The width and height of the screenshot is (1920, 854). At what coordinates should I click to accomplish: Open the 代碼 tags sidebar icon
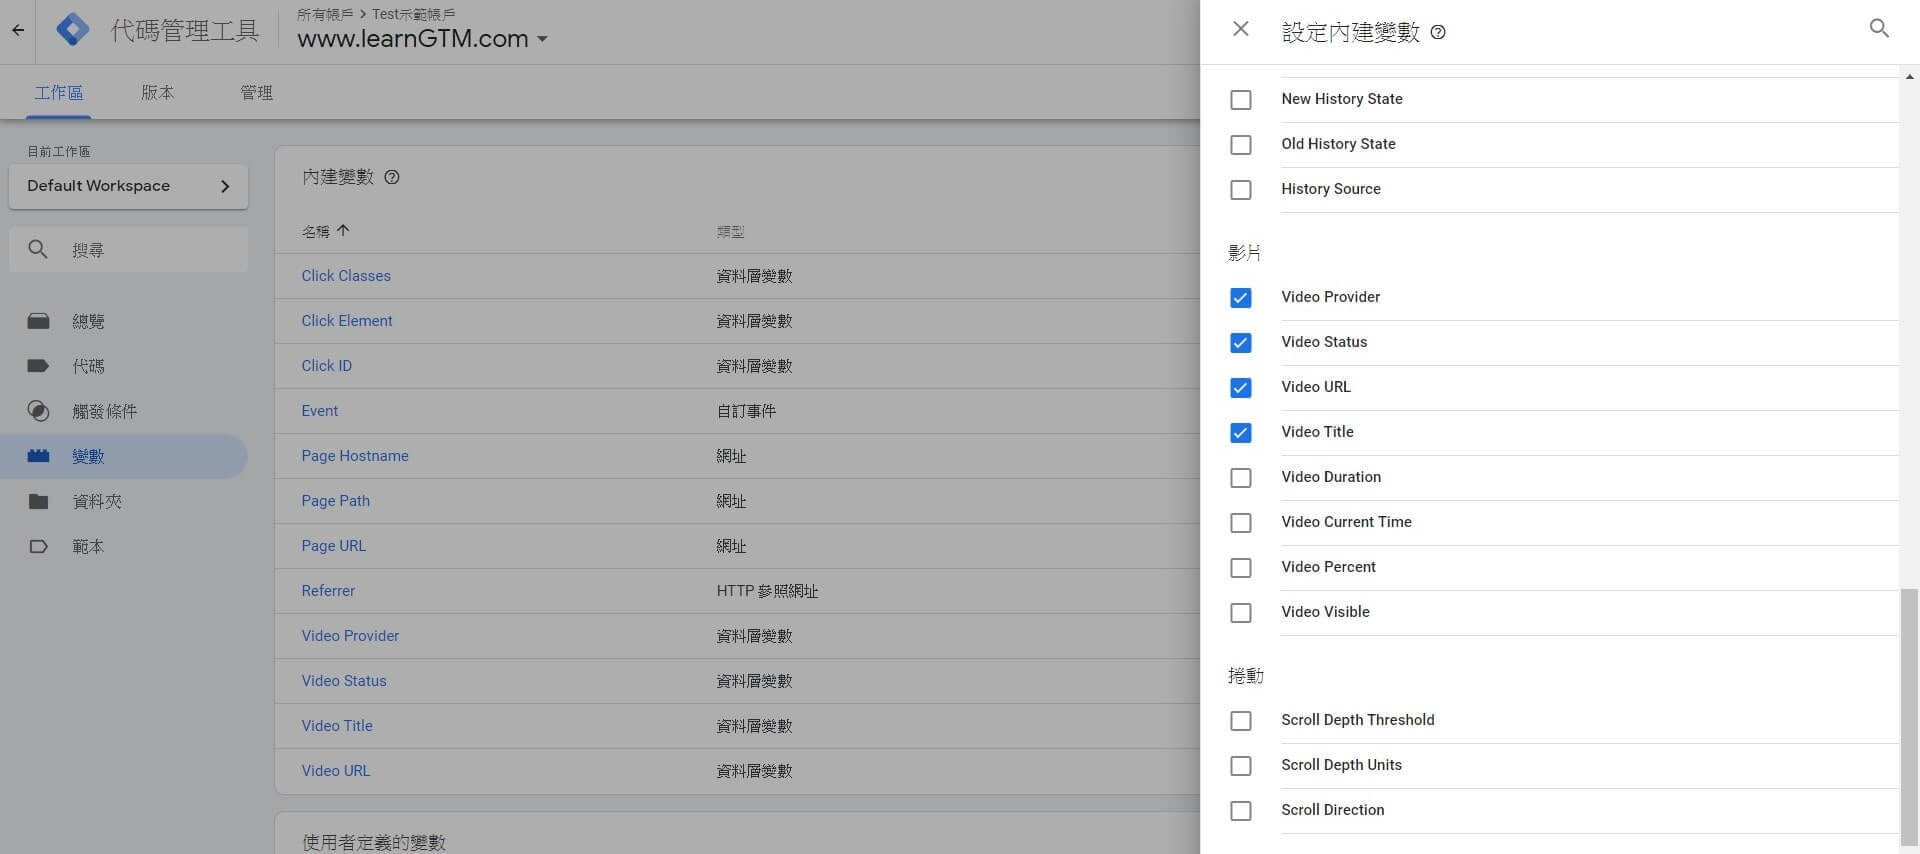pos(38,366)
